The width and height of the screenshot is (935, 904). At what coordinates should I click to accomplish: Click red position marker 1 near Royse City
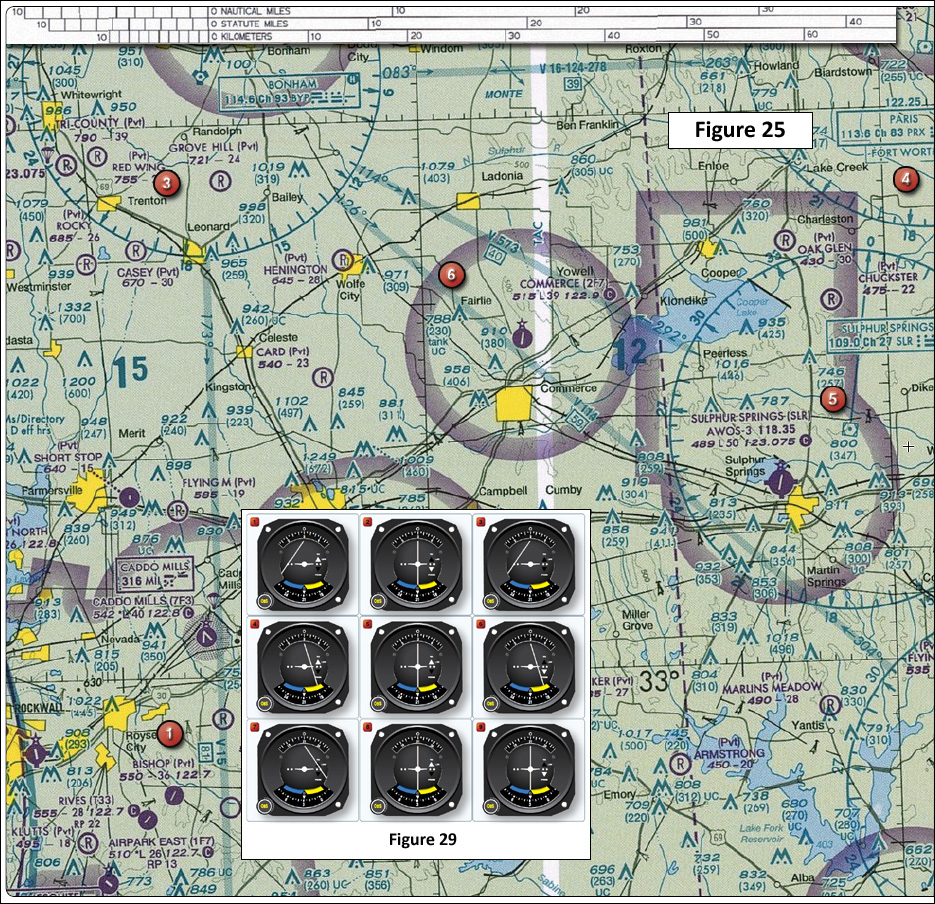click(x=169, y=735)
